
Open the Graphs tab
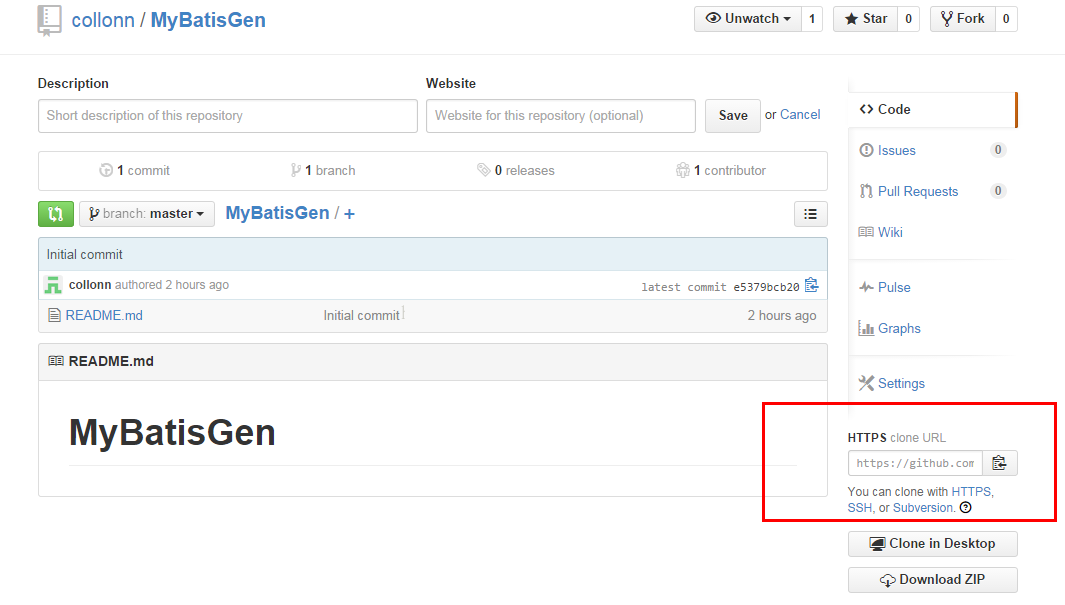[x=899, y=329]
